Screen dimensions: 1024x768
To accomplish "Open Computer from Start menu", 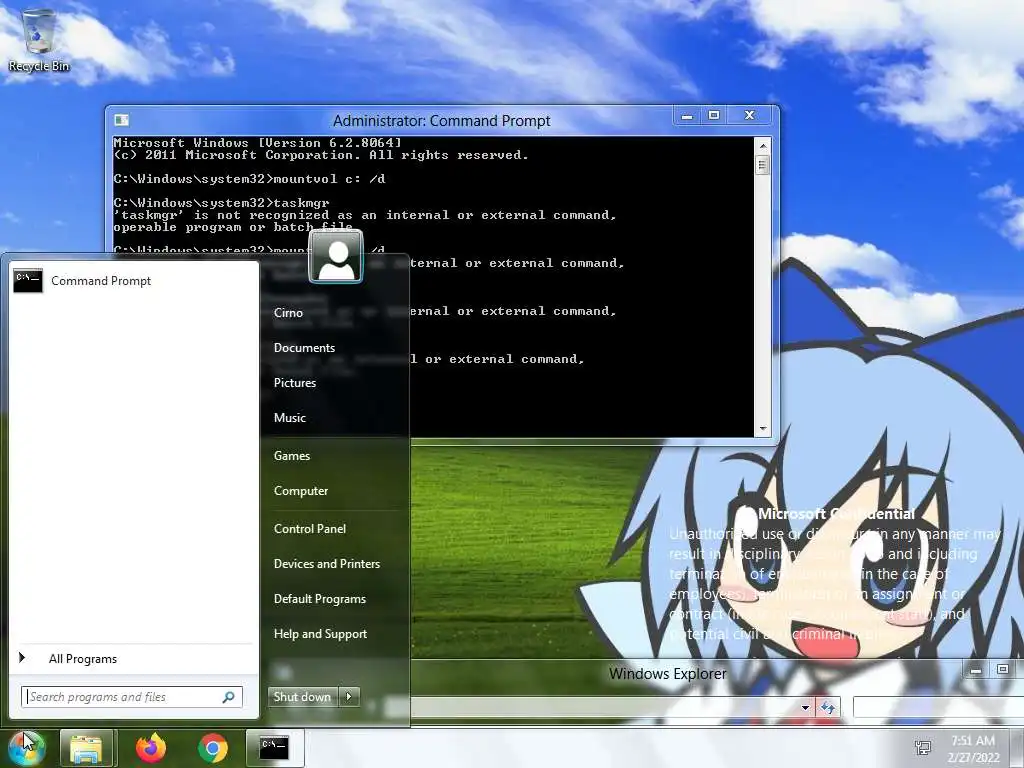I will tap(301, 491).
